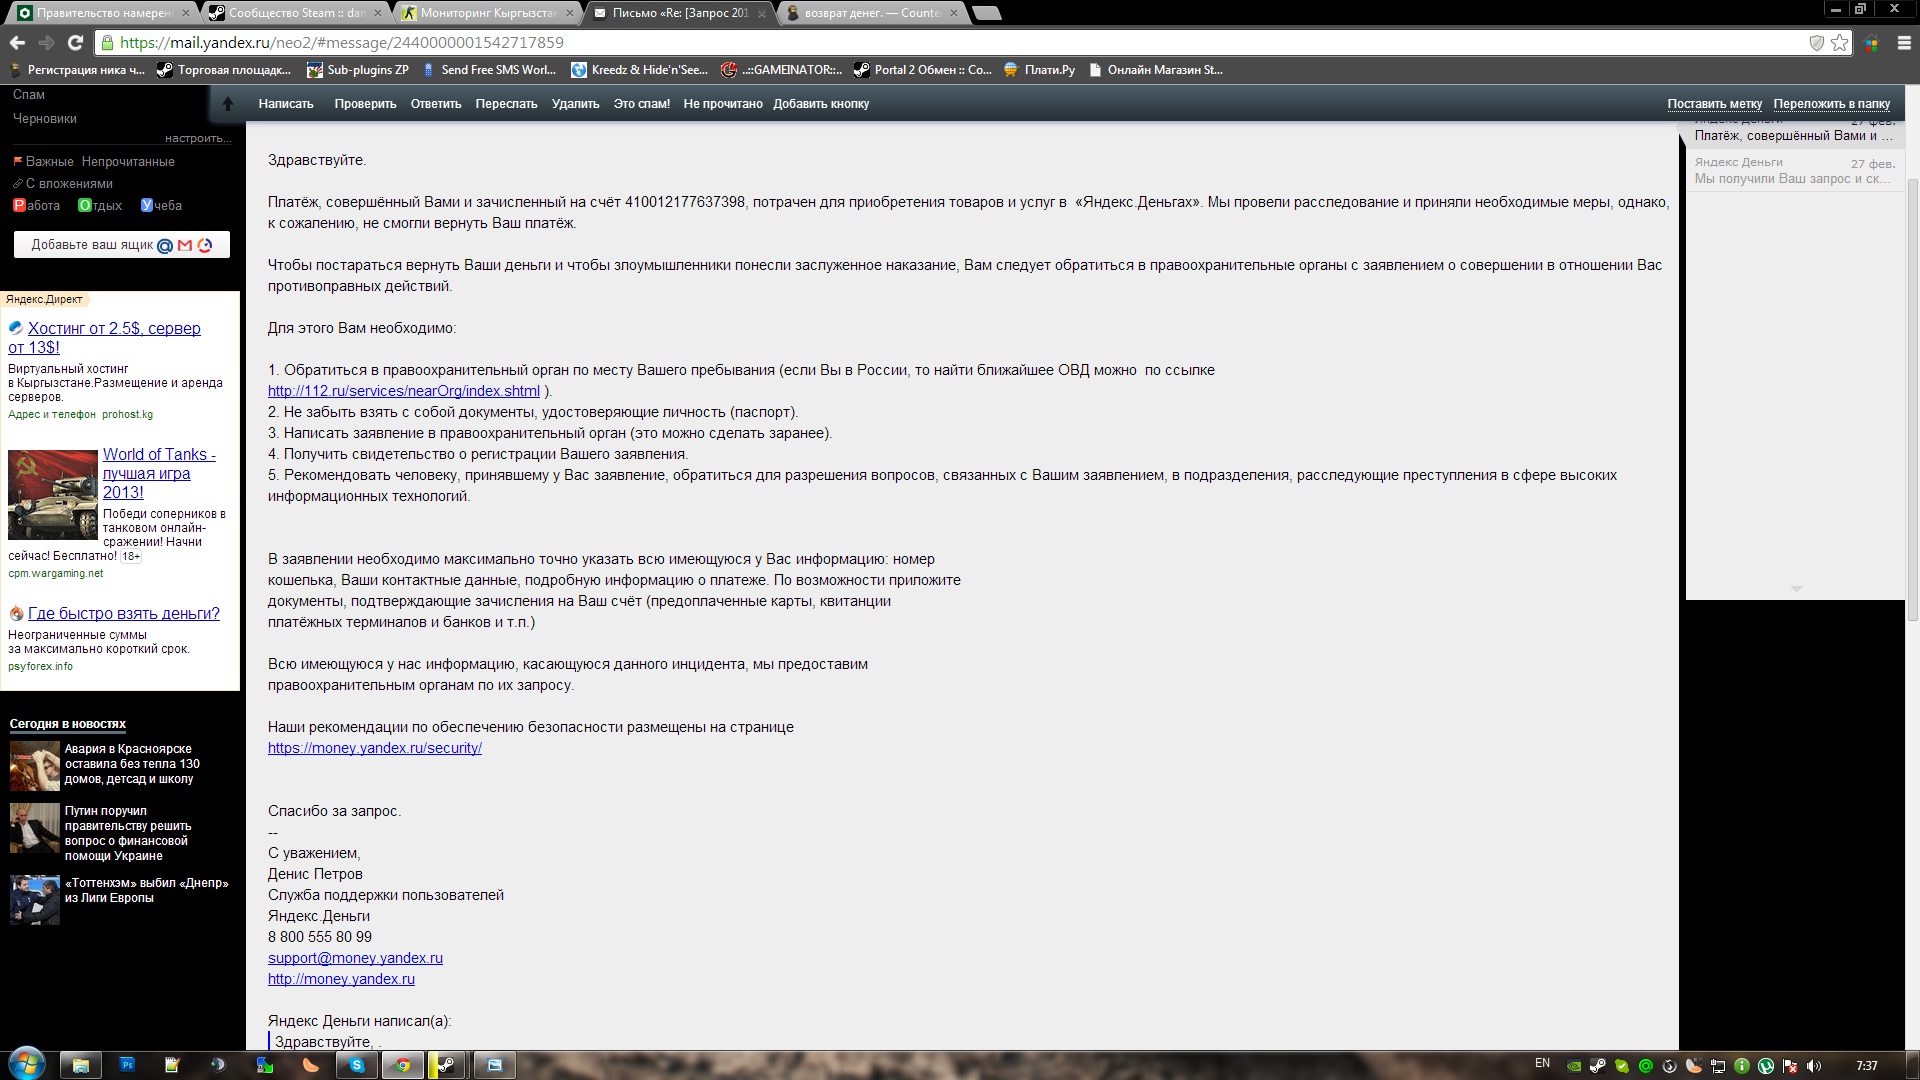Open a new browser tab
This screenshot has height=1080, width=1920.
point(986,13)
